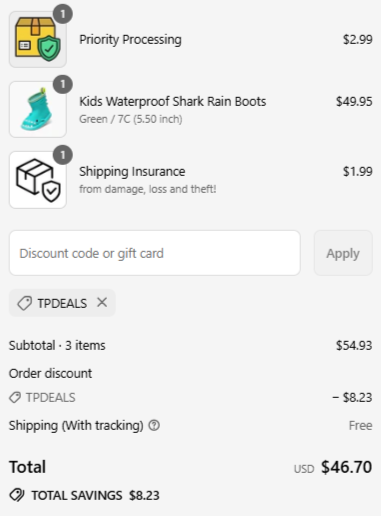
Task: Click the Apply button
Action: coord(343,253)
